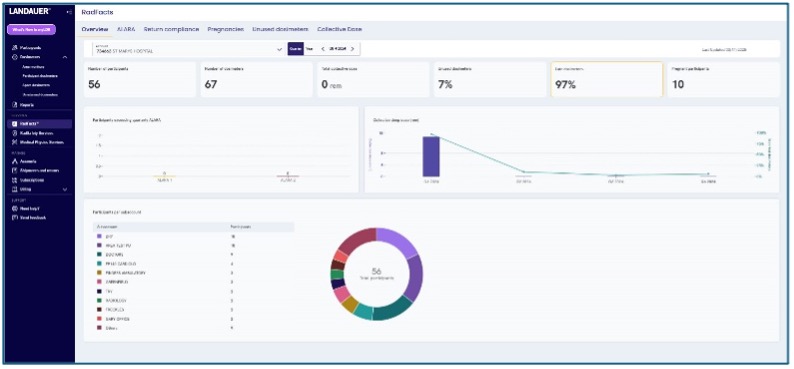
Task: Click the 56 total participants donut center
Action: (x=376, y=274)
